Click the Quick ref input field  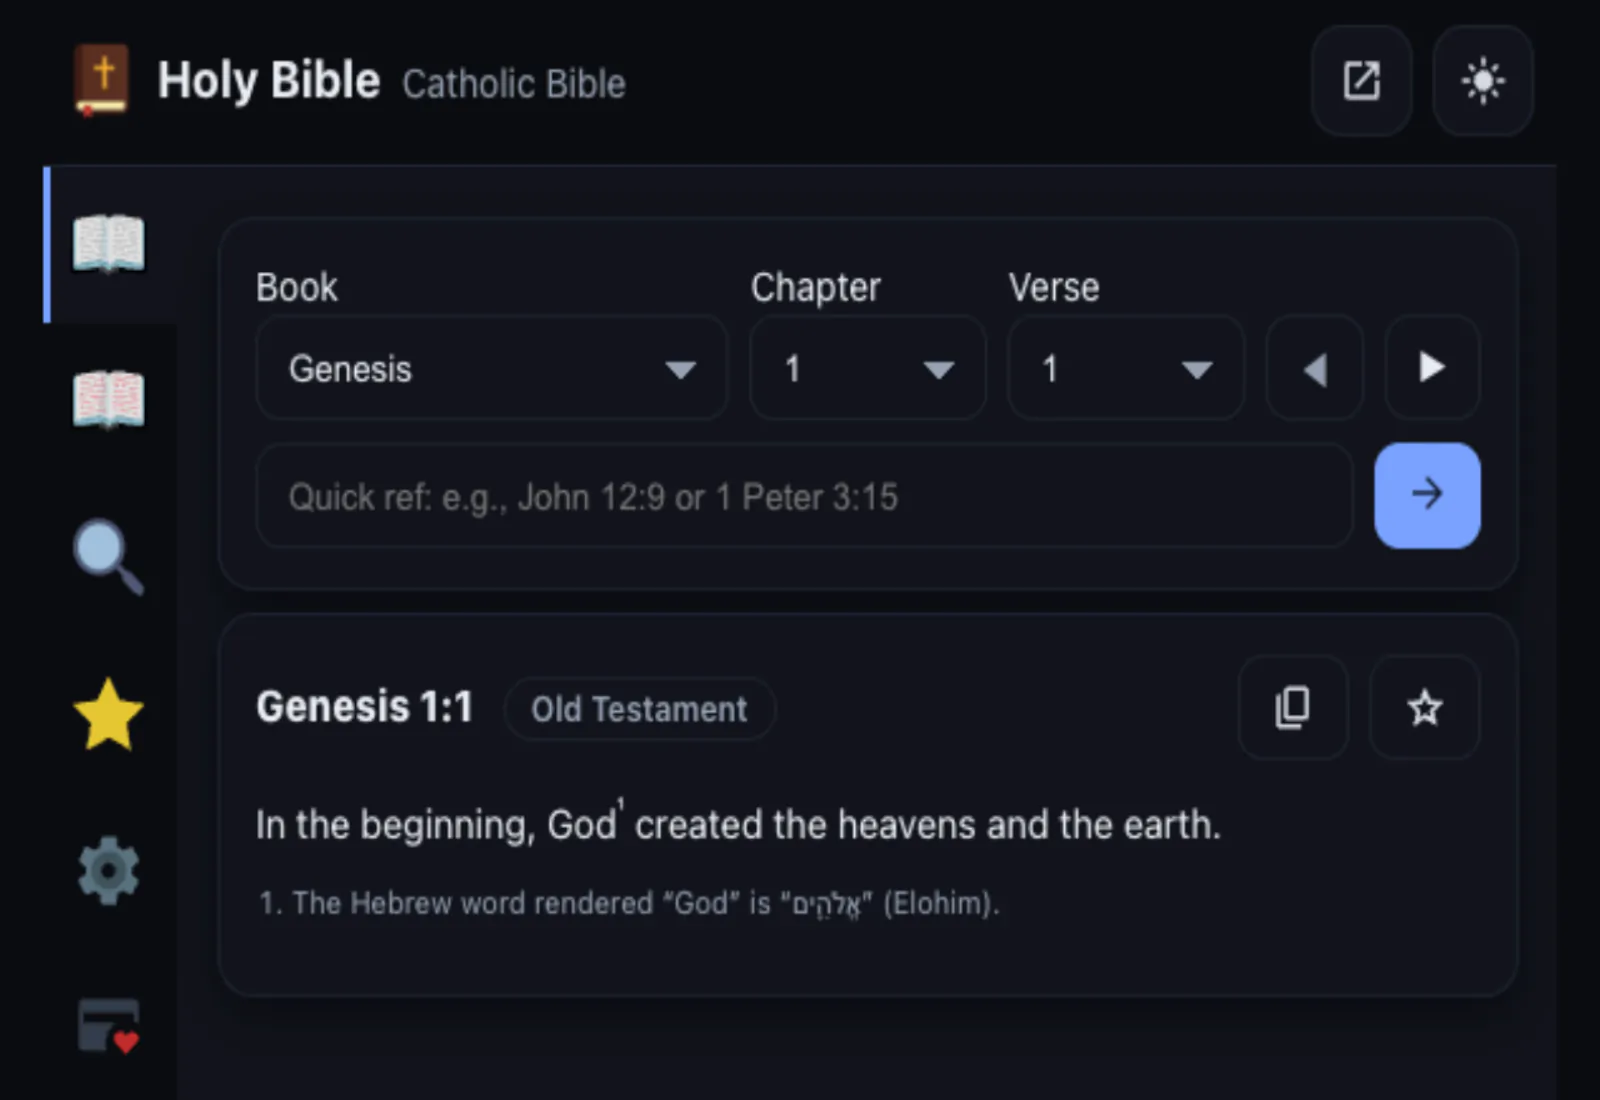click(x=804, y=497)
